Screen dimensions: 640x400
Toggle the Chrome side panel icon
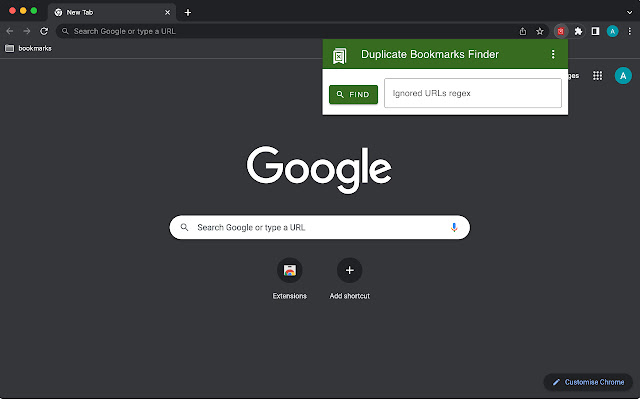(596, 31)
